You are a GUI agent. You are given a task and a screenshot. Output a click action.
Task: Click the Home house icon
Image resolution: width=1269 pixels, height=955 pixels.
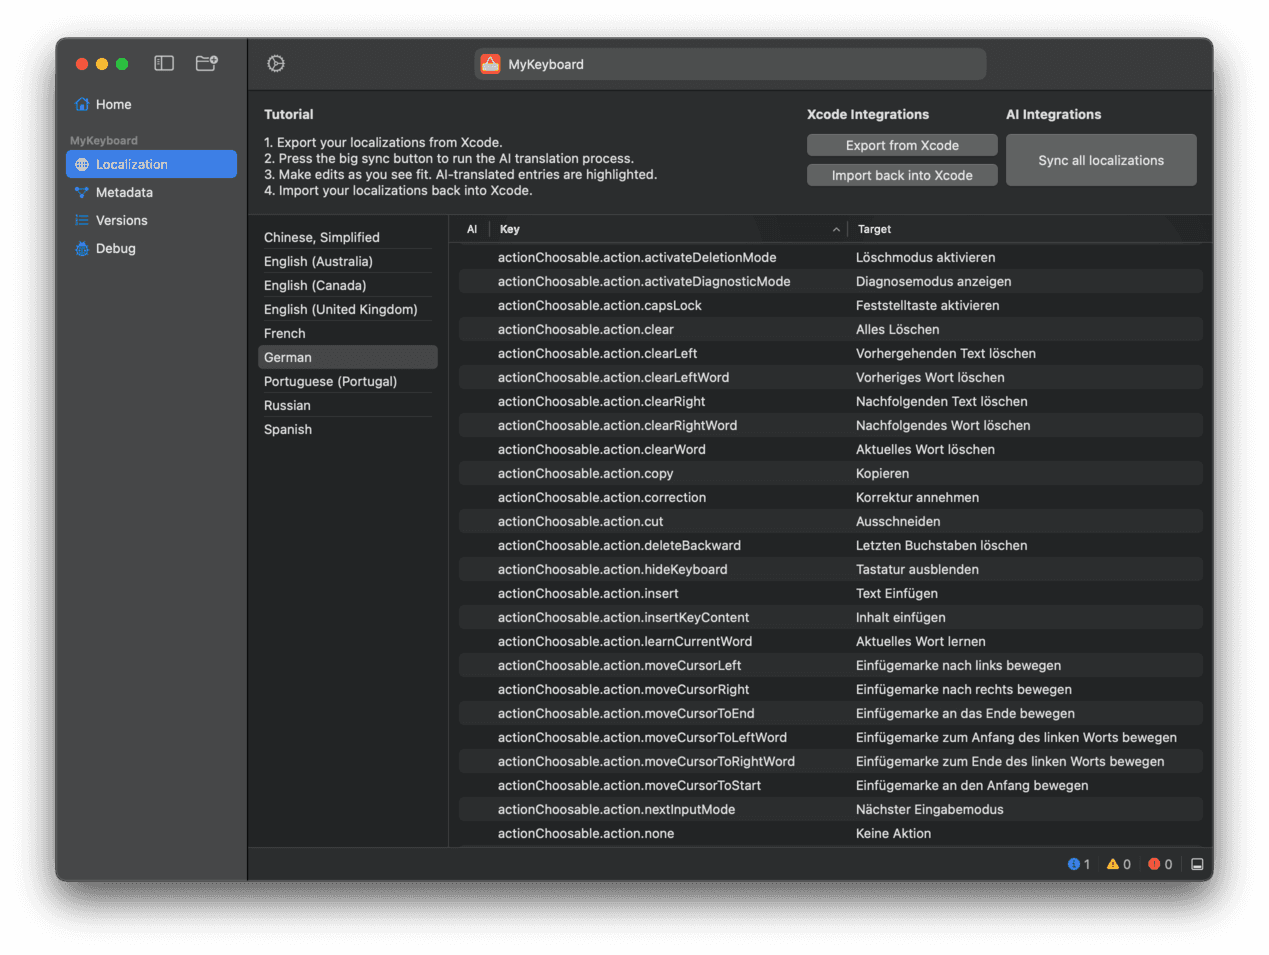pyautogui.click(x=82, y=104)
